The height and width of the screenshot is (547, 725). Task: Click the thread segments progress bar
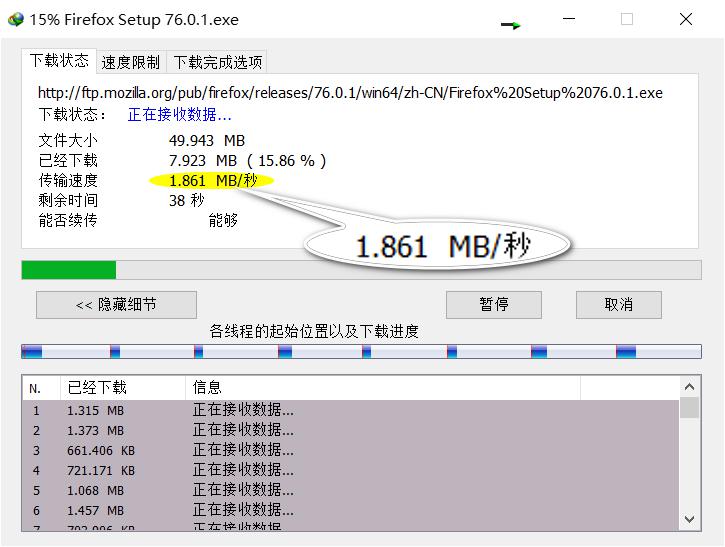tap(361, 352)
